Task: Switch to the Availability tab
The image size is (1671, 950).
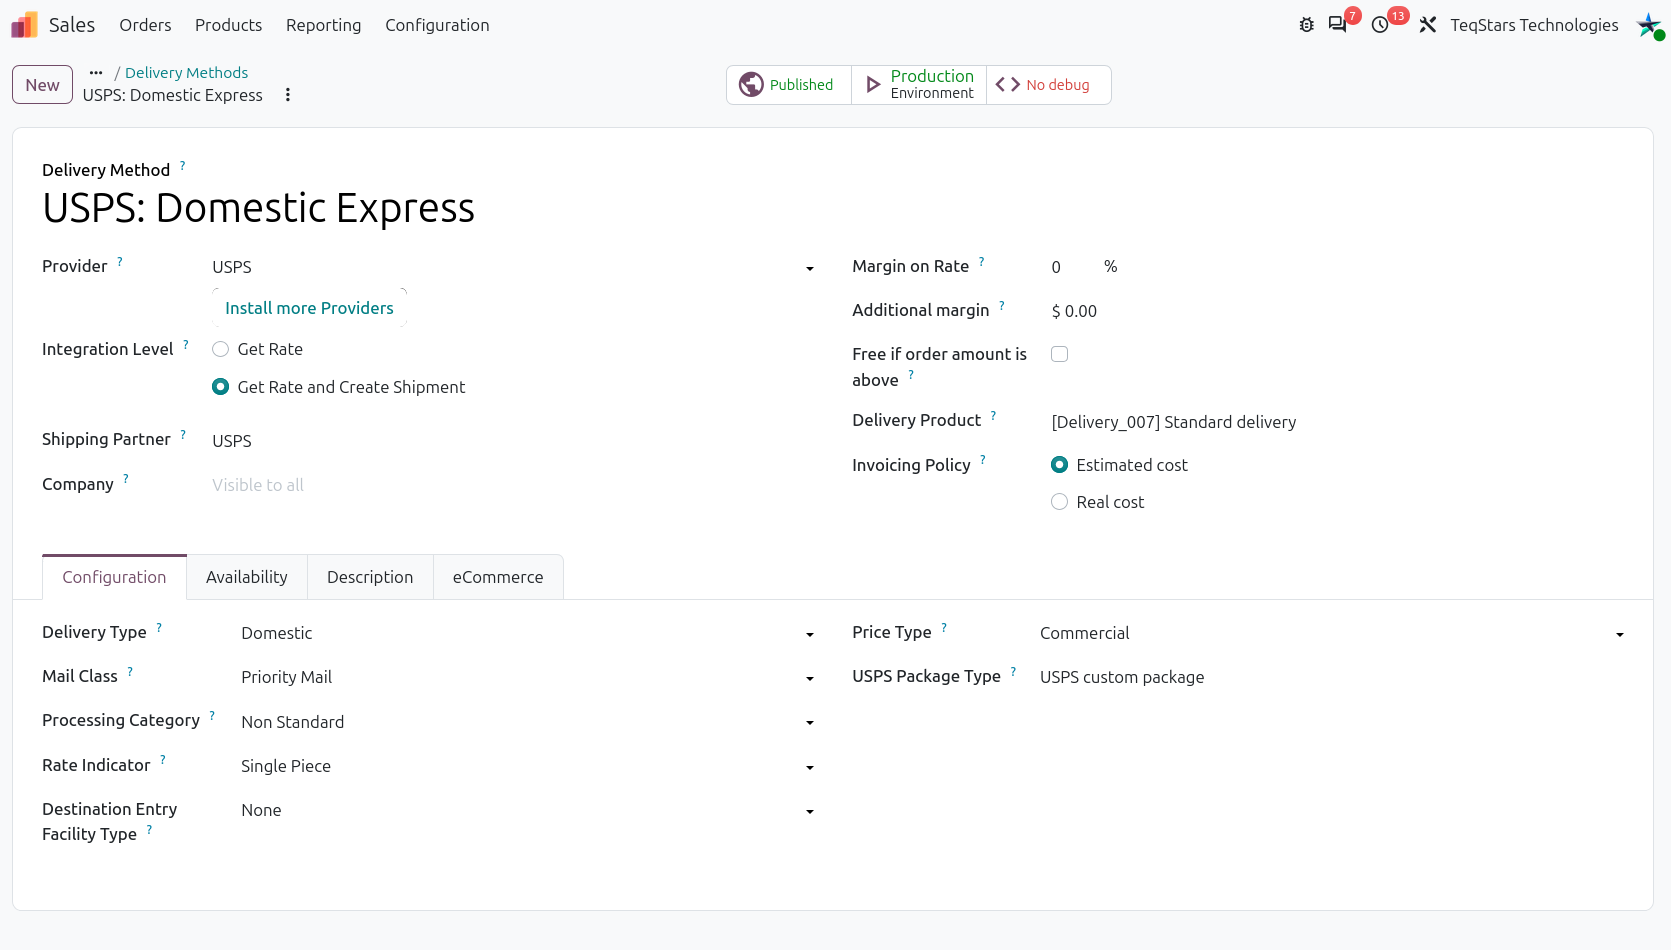Action: 247,577
